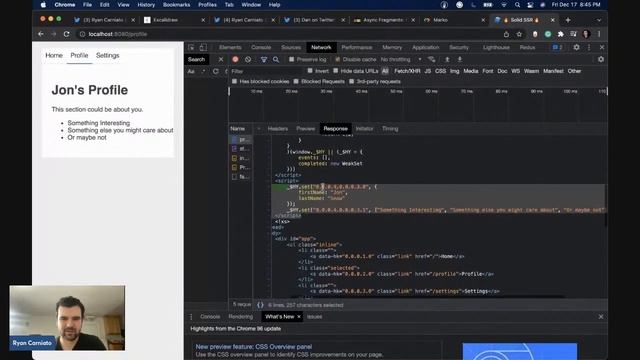Toggle the device toolbar icon

tap(203, 47)
